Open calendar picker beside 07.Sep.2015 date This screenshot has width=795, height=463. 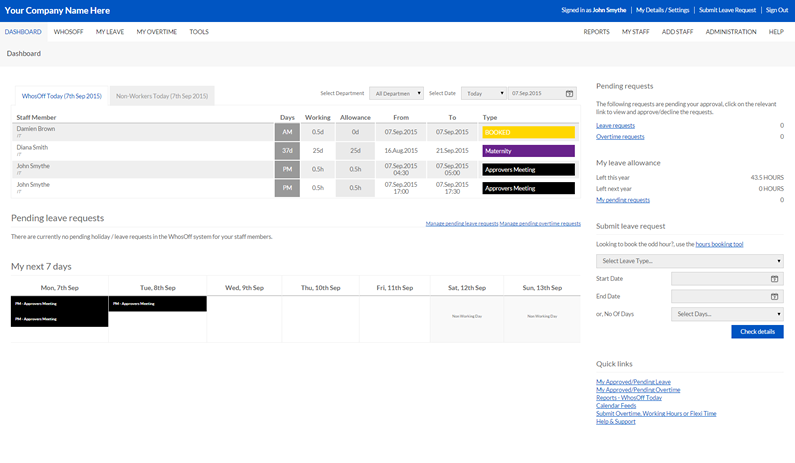569,93
